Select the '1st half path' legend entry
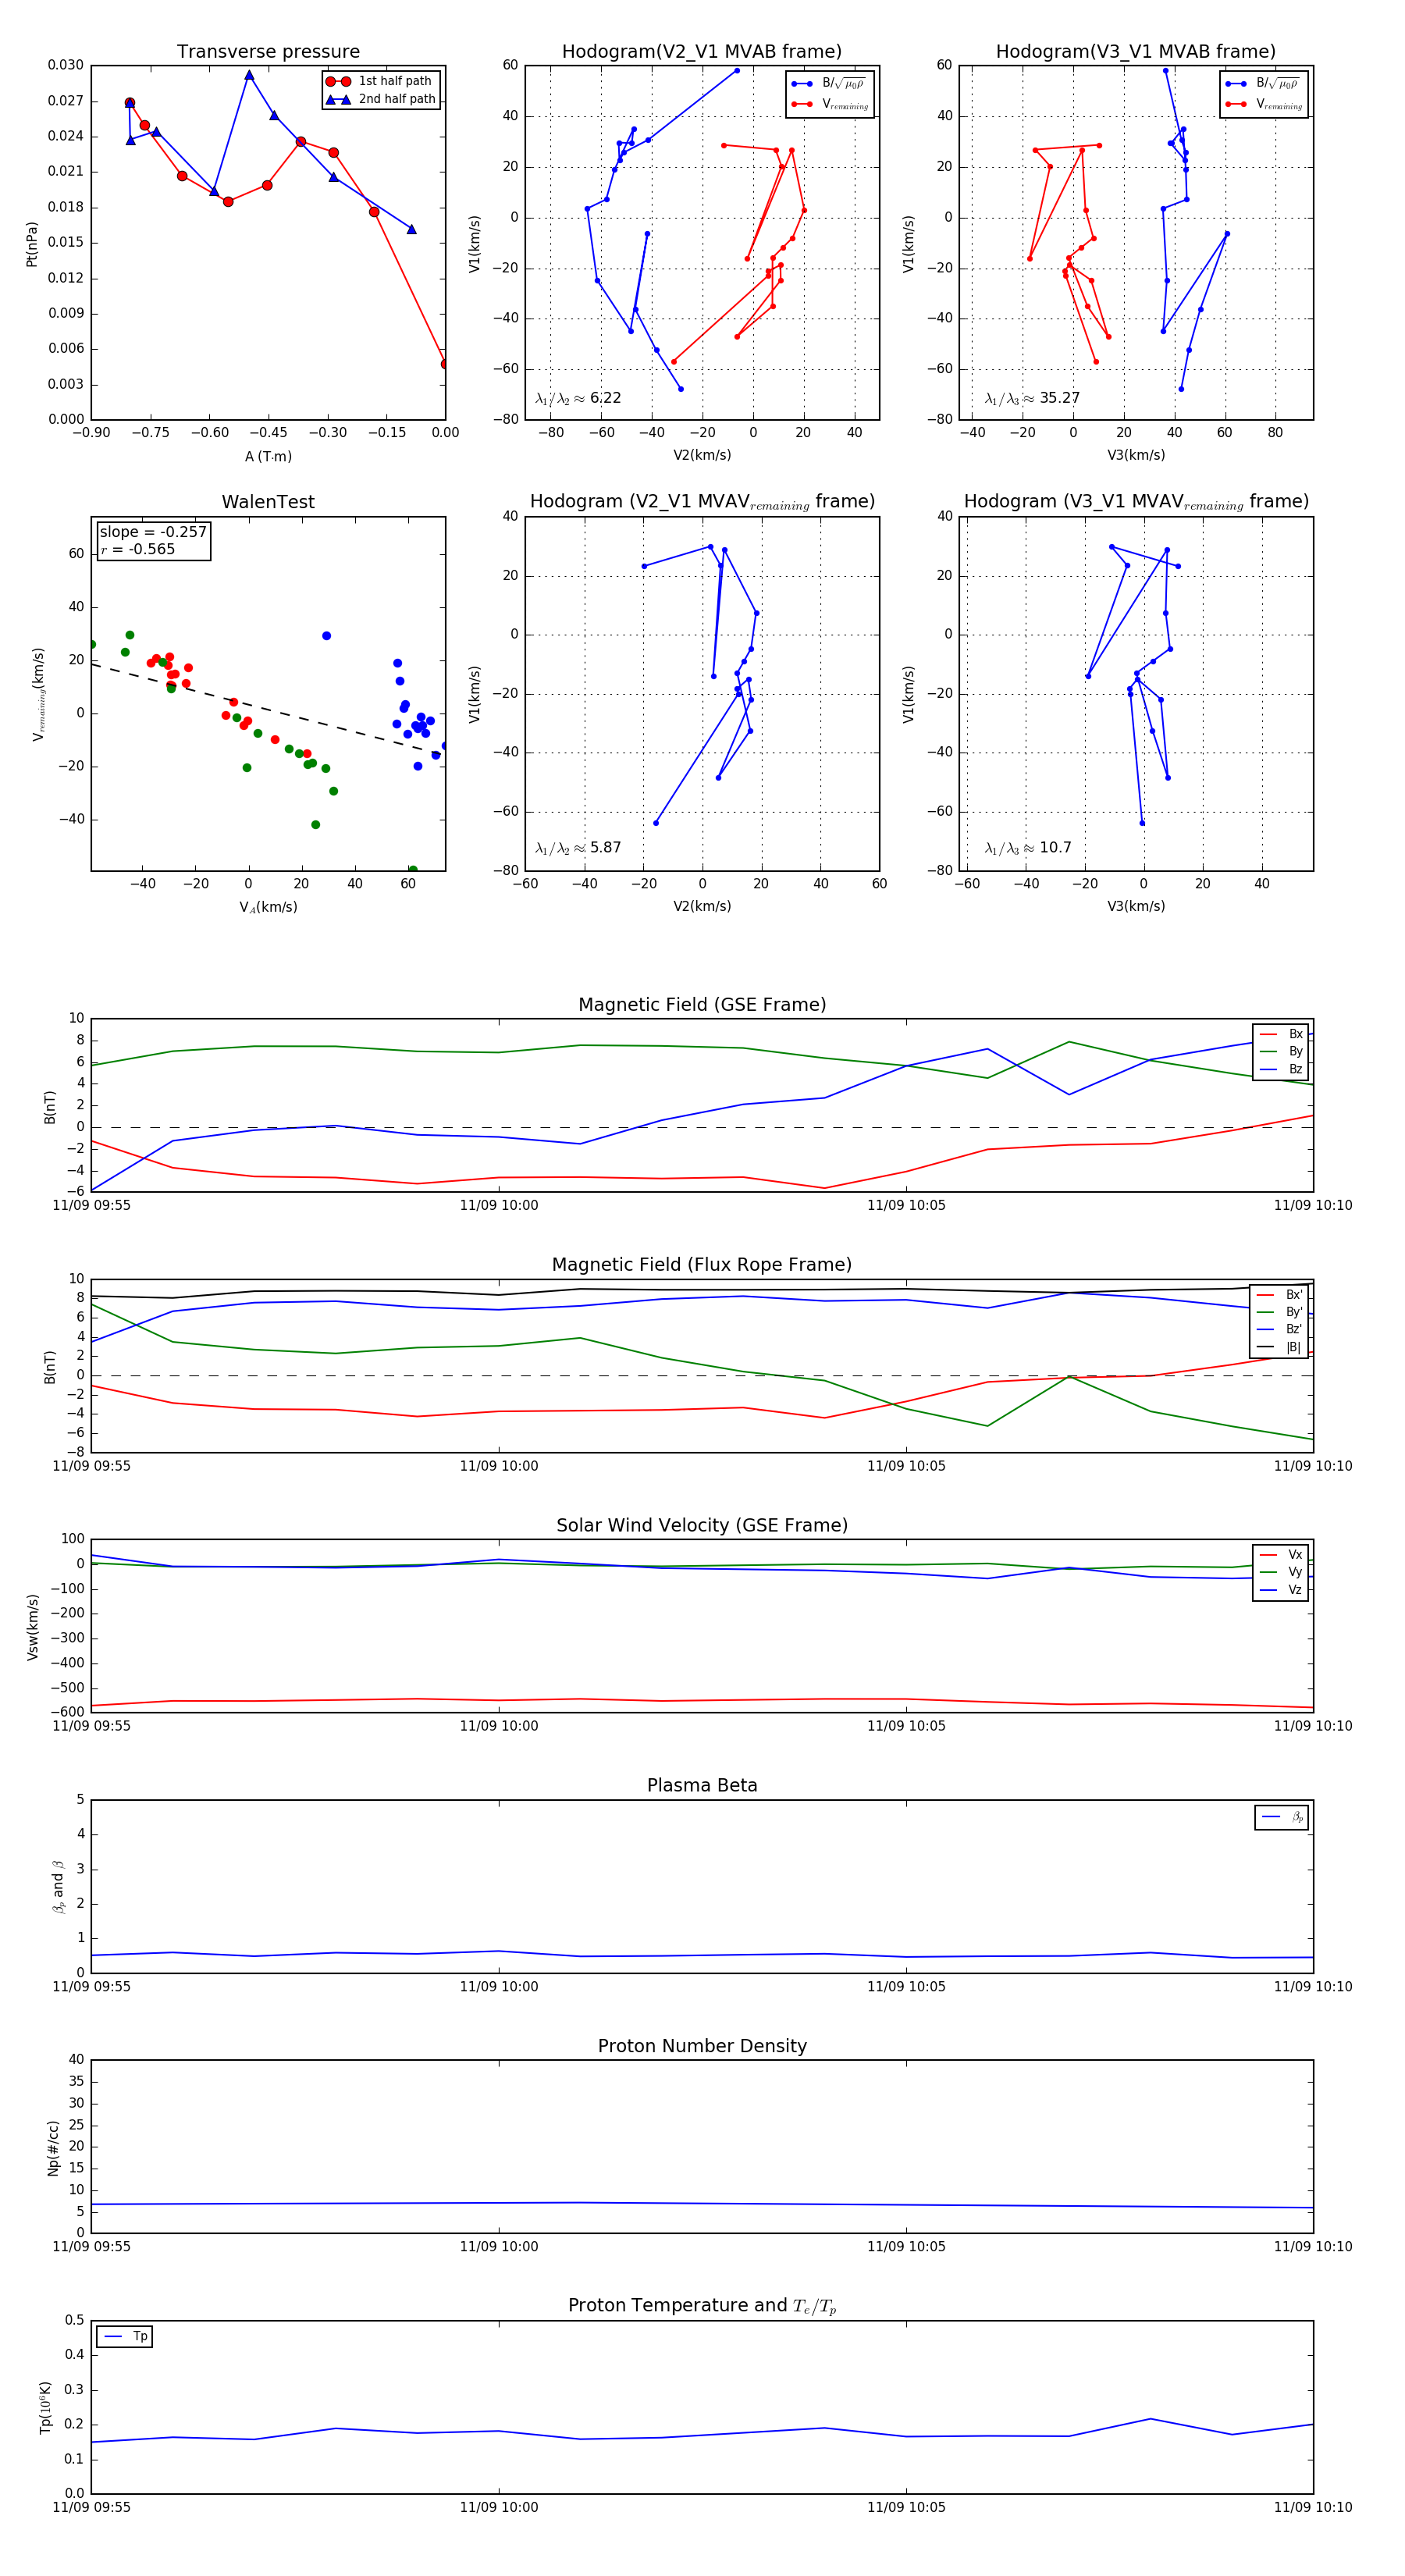The width and height of the screenshot is (1405, 2576). (x=381, y=81)
